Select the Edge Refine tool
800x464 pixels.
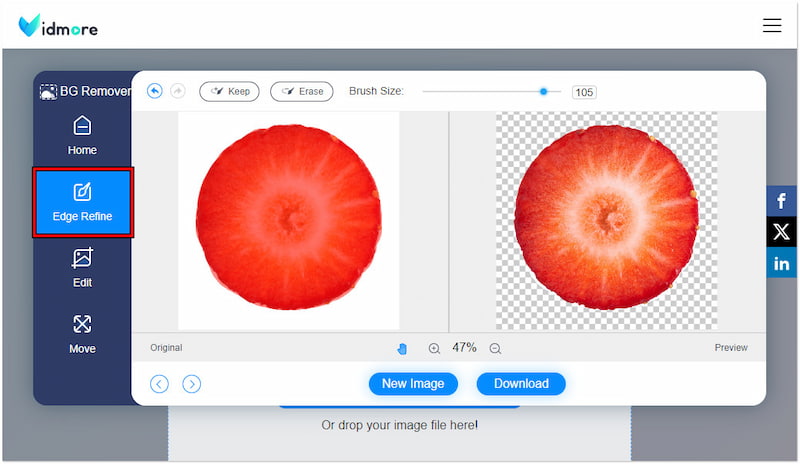pos(82,202)
